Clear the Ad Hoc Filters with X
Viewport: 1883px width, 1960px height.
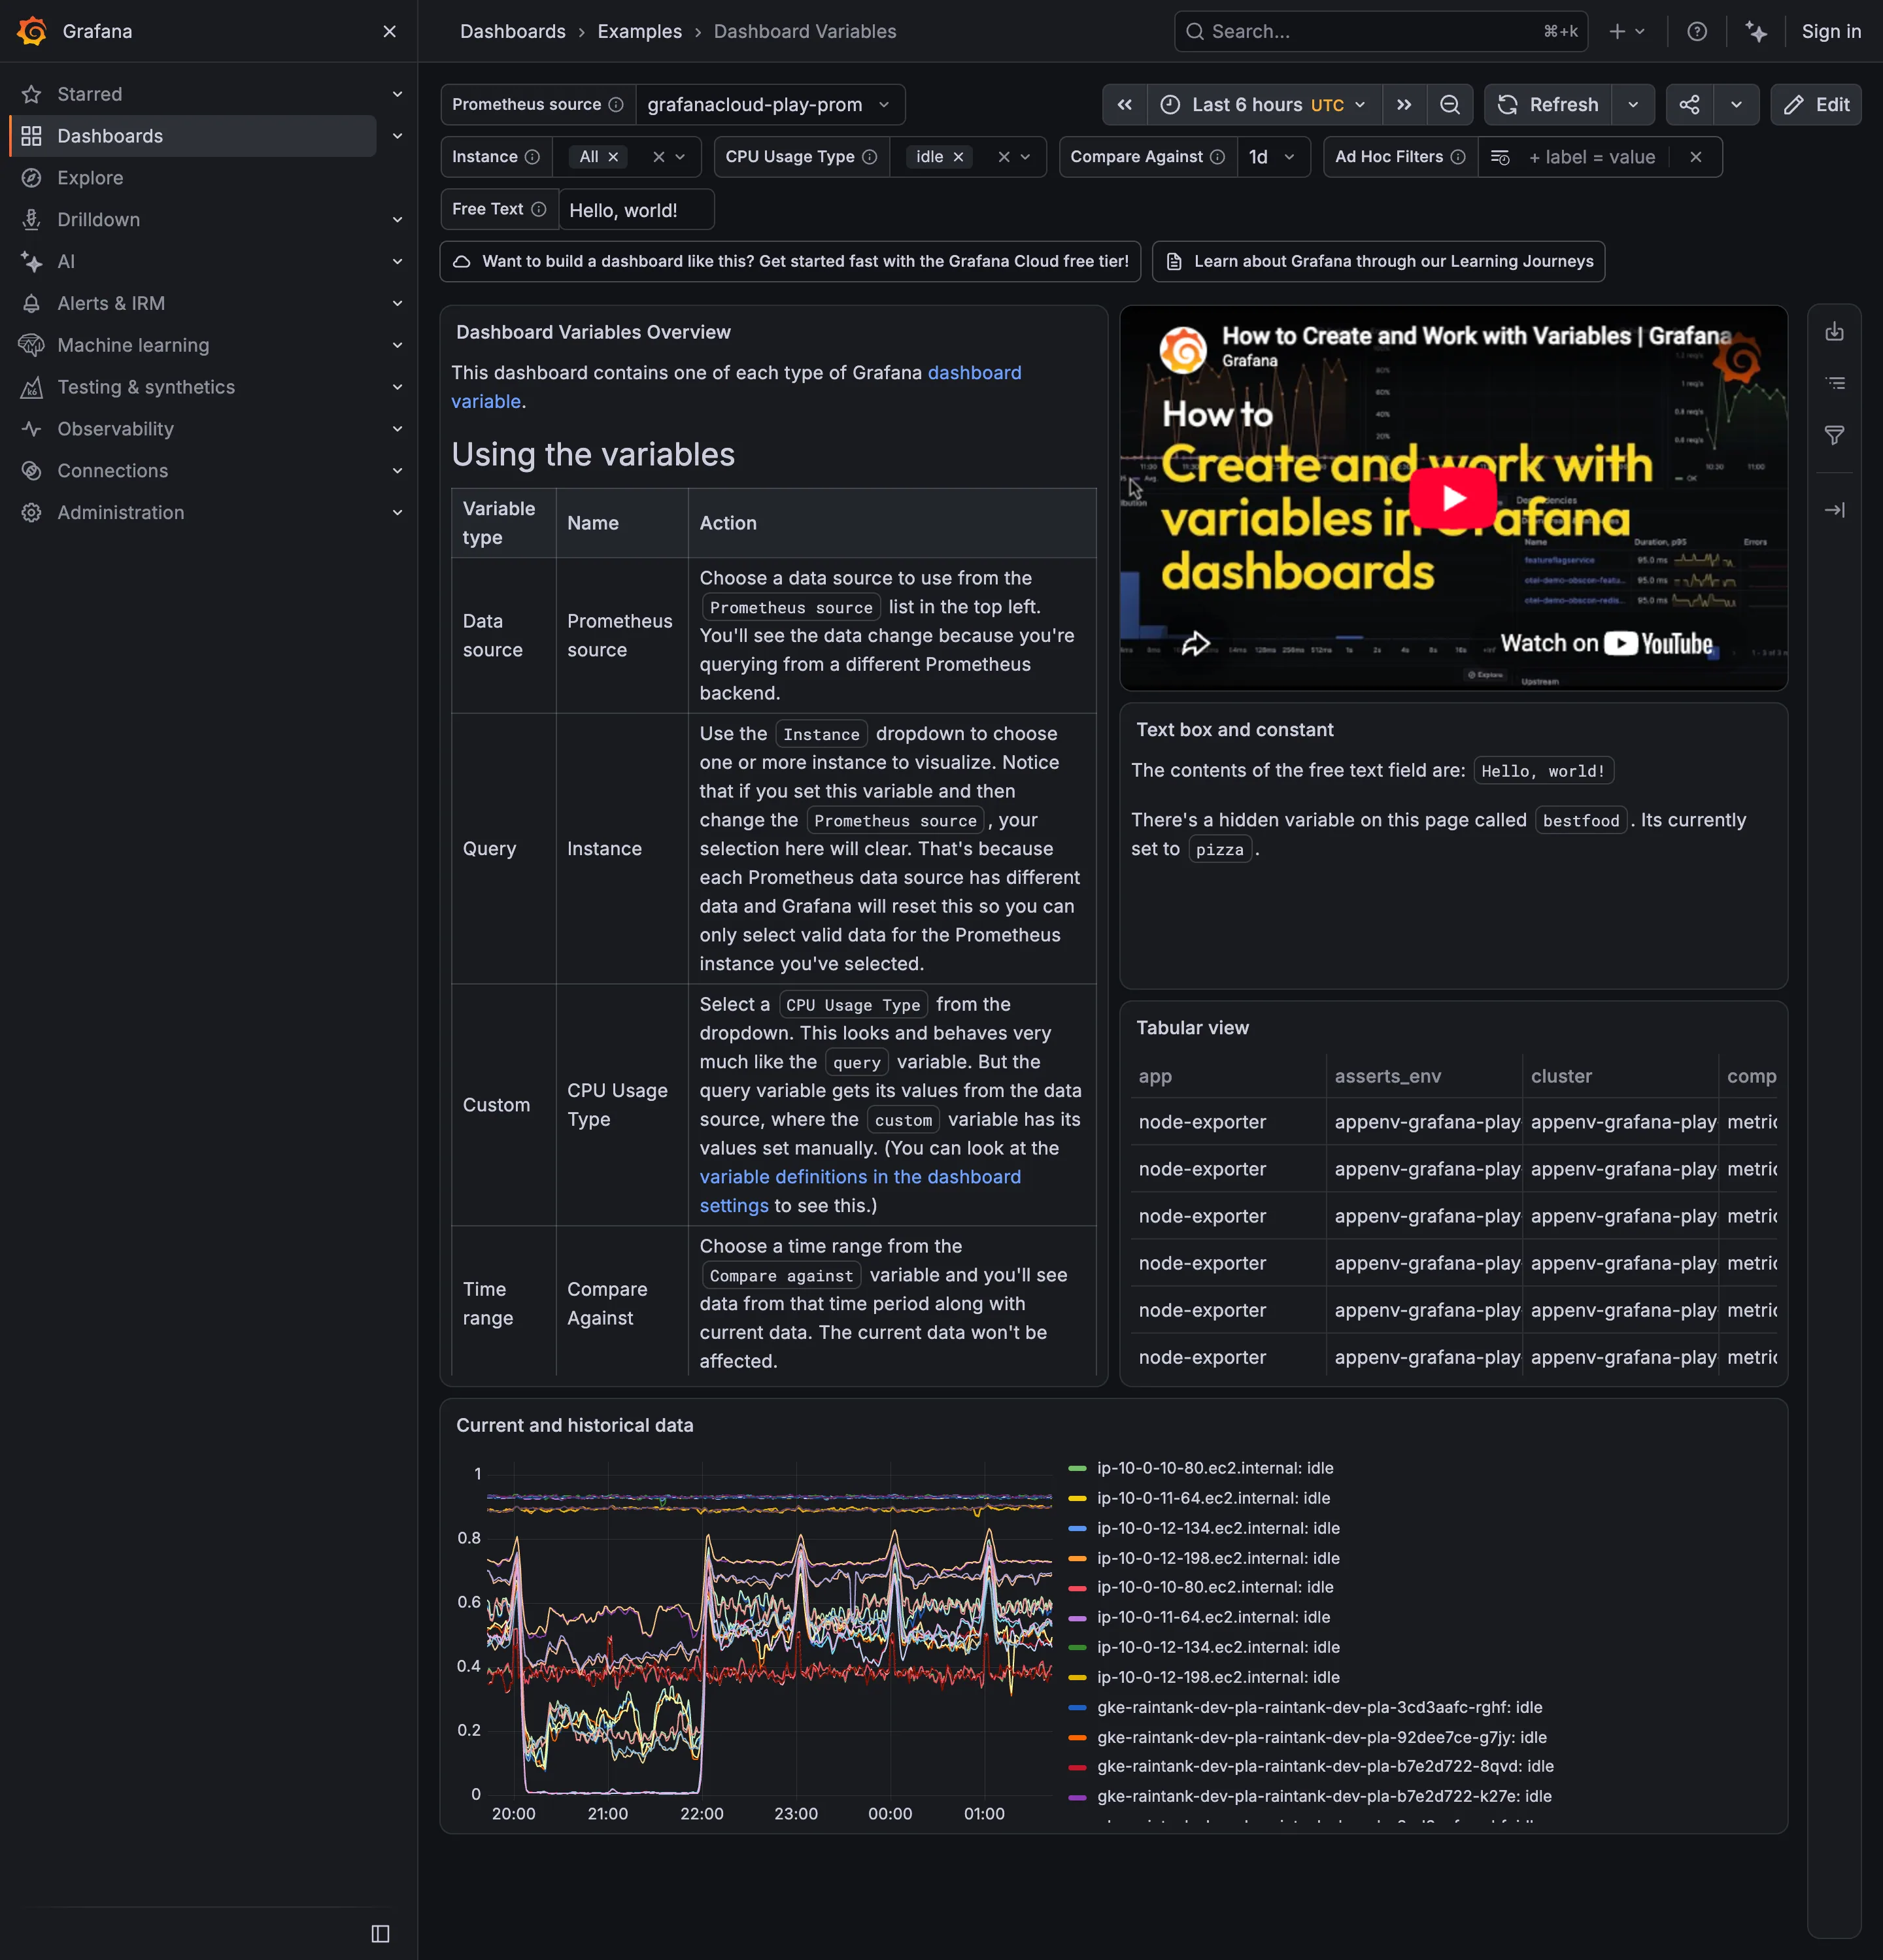pos(1695,157)
